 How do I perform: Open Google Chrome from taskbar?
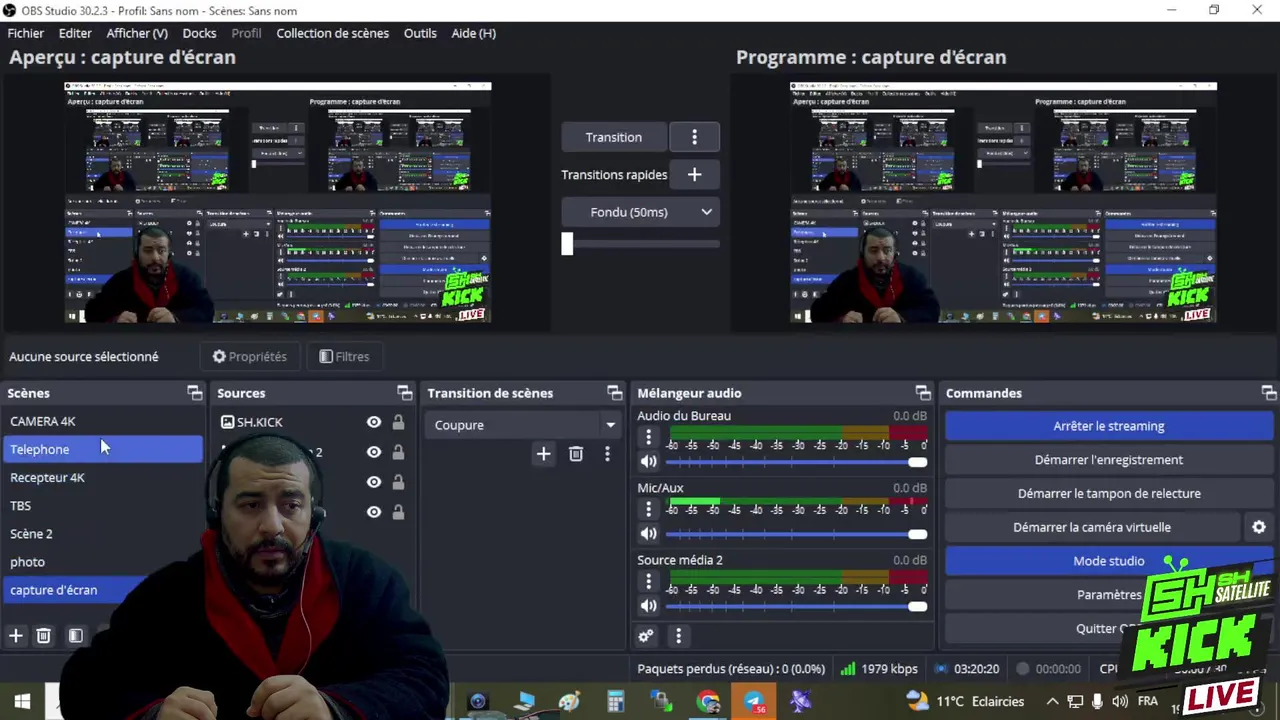(x=708, y=701)
